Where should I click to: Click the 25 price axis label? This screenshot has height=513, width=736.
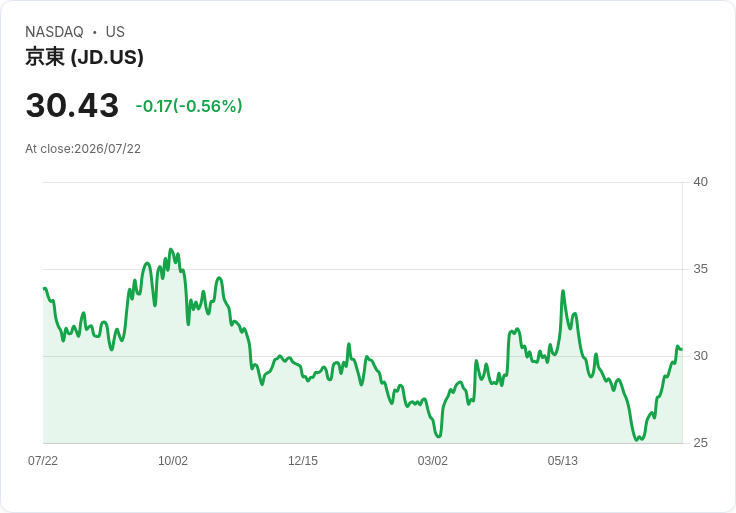(700, 443)
